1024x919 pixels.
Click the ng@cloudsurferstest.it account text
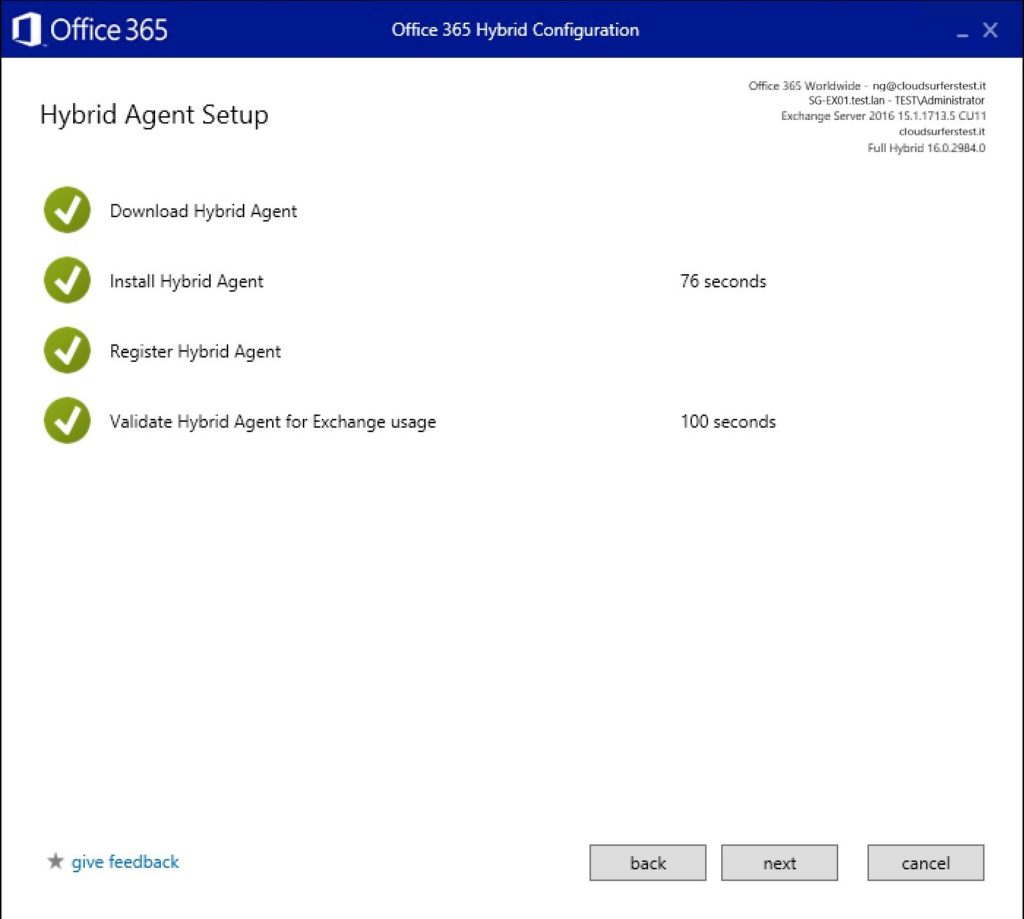pyautogui.click(x=929, y=86)
